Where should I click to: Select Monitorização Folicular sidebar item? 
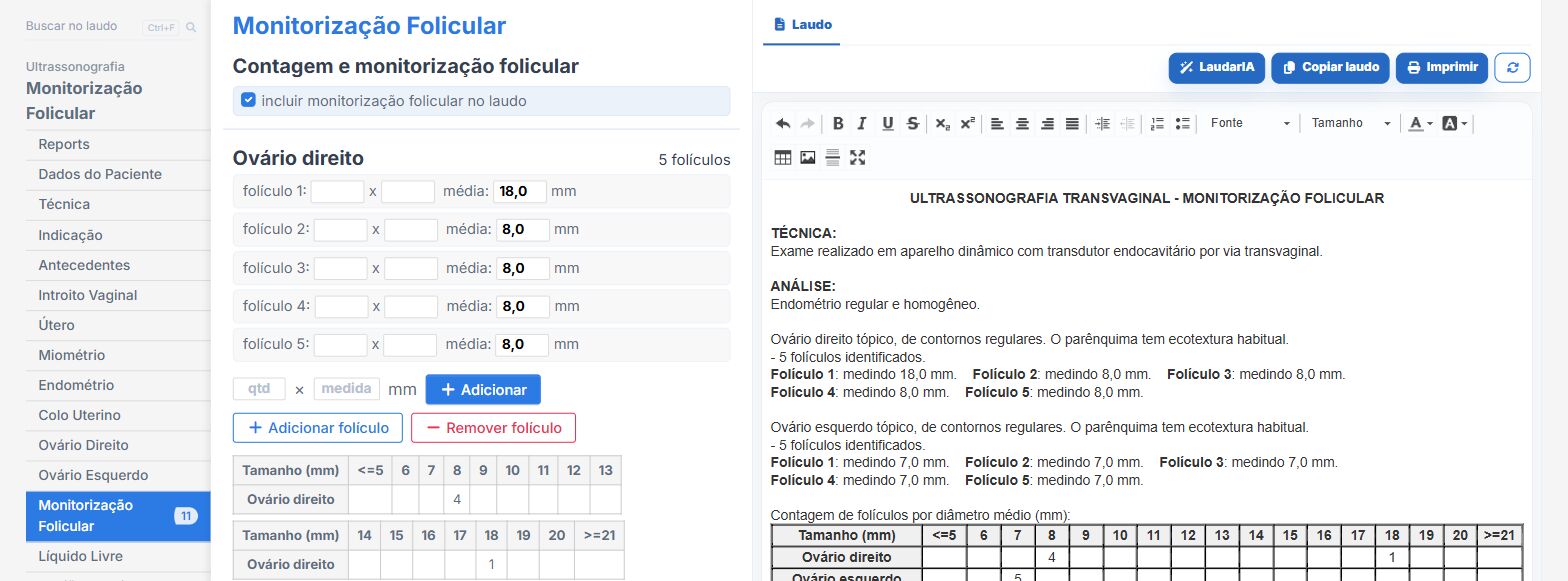[x=118, y=516]
